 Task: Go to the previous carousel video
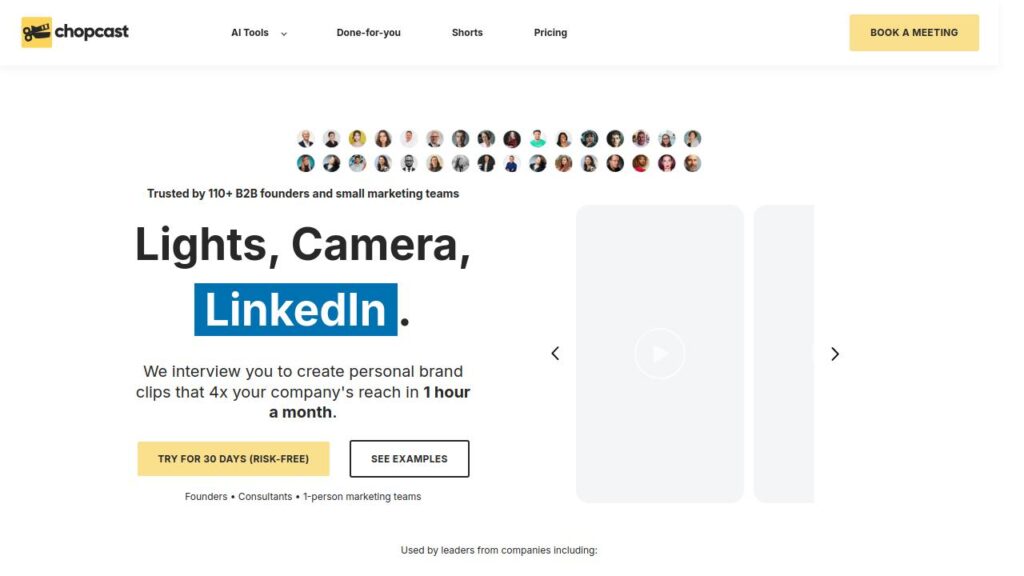pyautogui.click(x=555, y=354)
